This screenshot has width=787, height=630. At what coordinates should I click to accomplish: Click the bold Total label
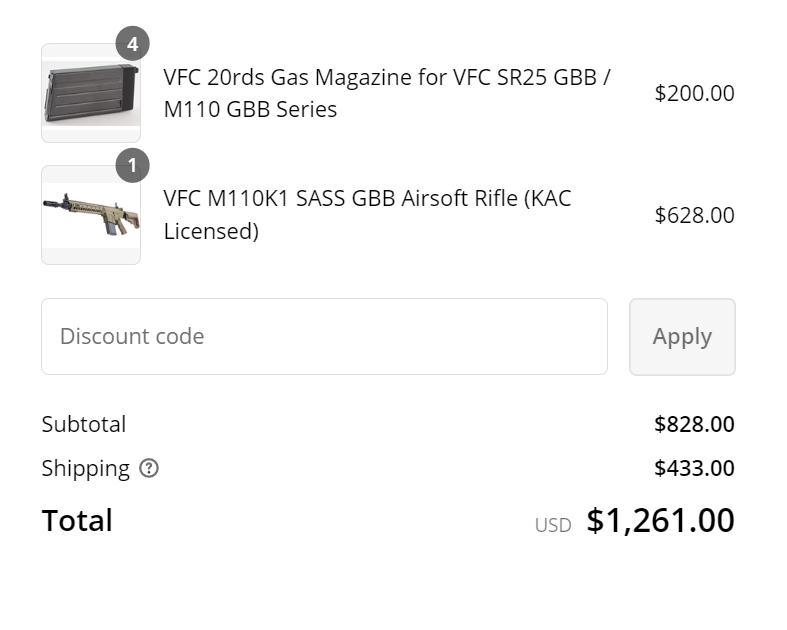tap(77, 521)
